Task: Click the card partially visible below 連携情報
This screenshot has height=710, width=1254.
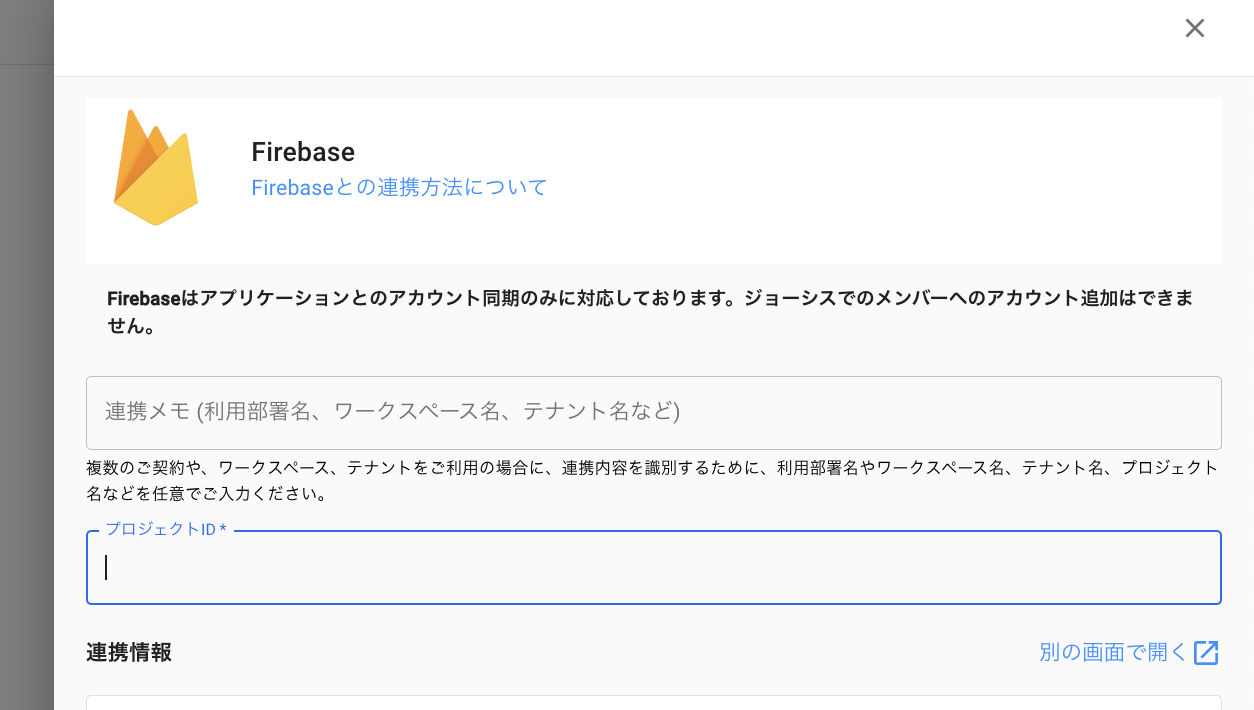Action: [x=653, y=702]
